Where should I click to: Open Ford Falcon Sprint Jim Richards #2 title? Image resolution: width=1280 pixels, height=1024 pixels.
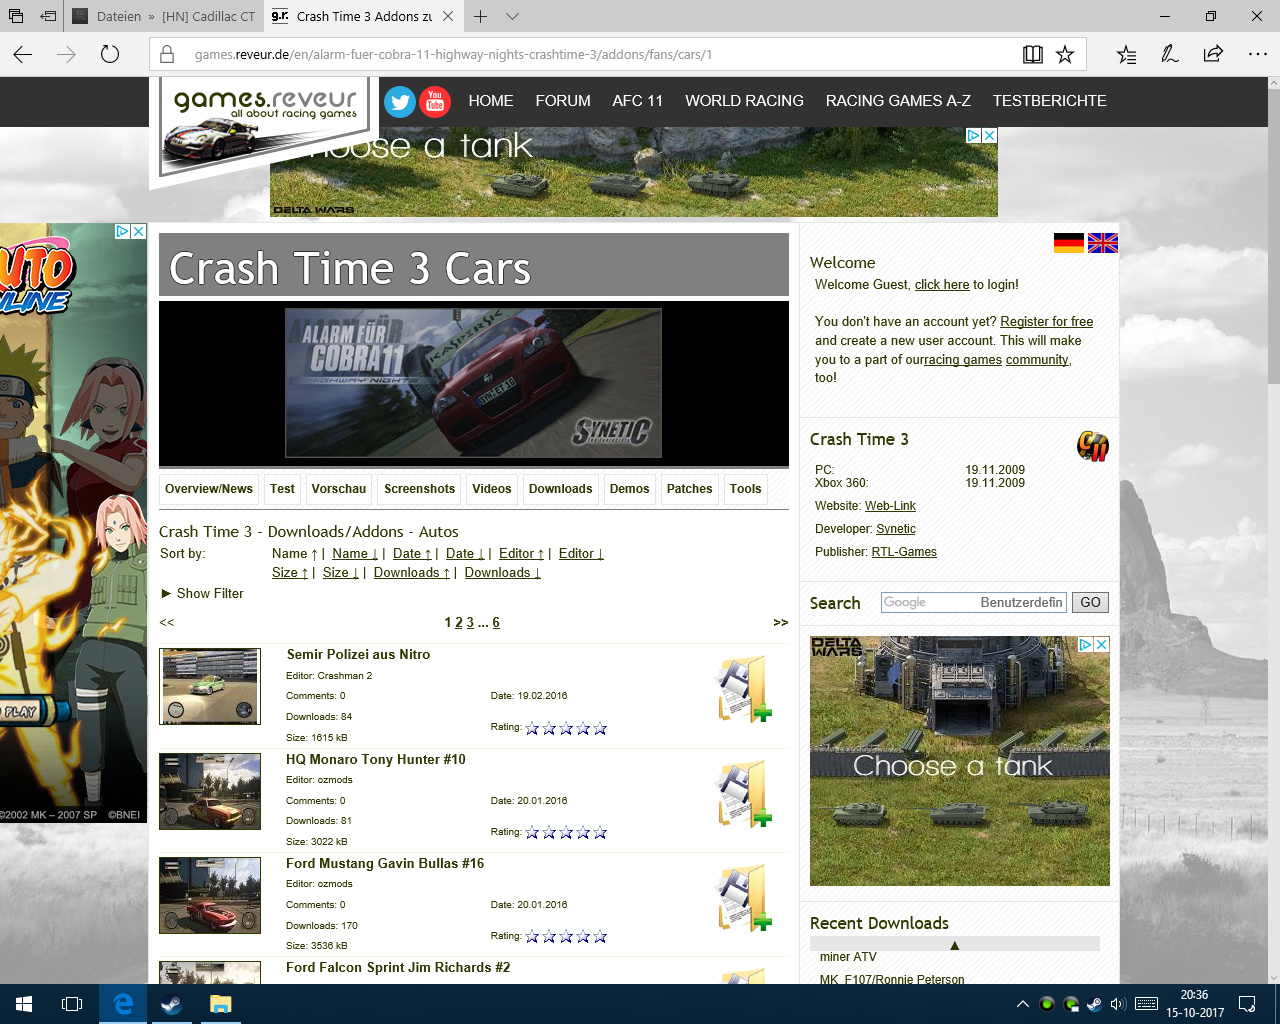[x=398, y=968]
